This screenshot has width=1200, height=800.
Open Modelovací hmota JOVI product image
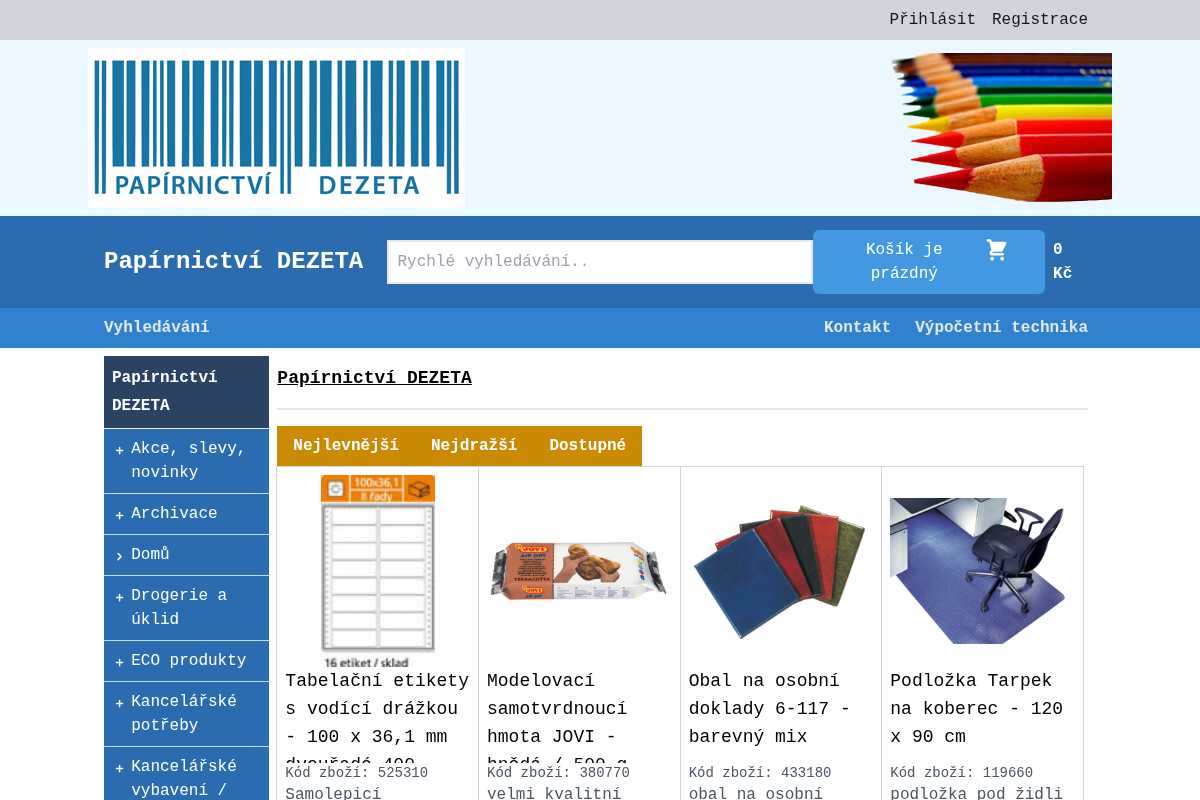(579, 571)
